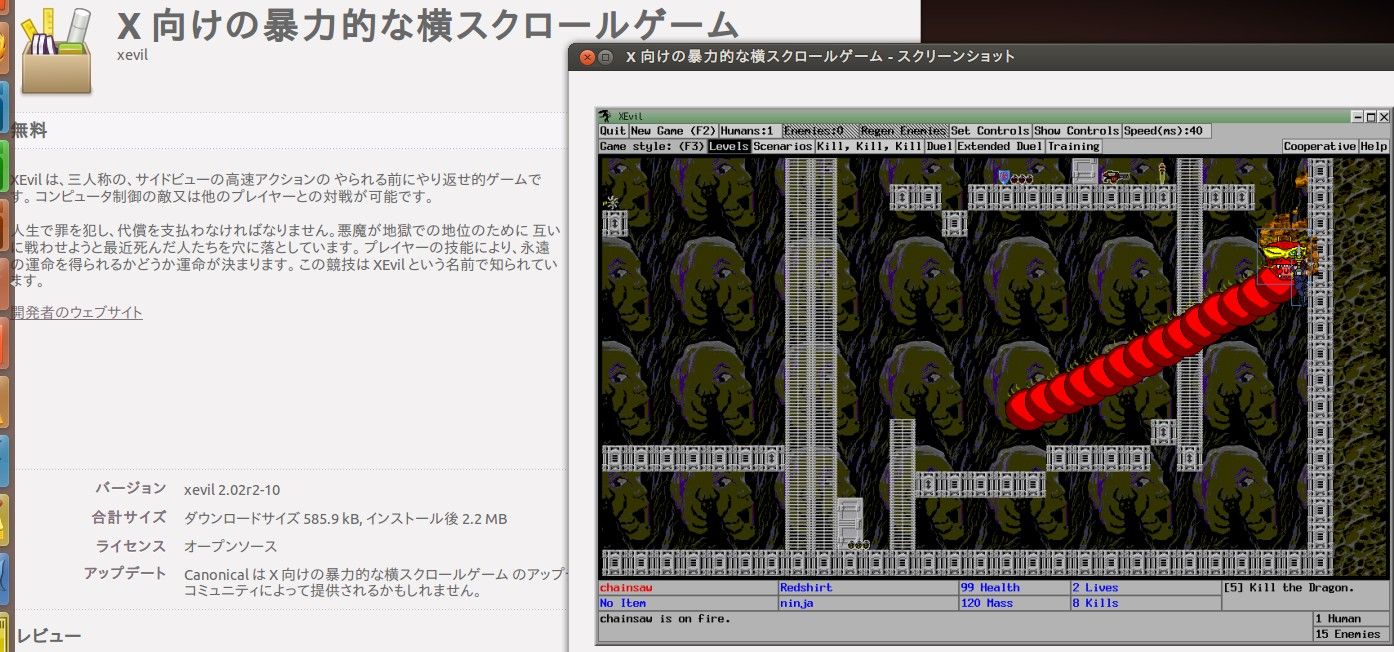Click the xevil package box icon
The height and width of the screenshot is (652, 1394).
(56, 50)
